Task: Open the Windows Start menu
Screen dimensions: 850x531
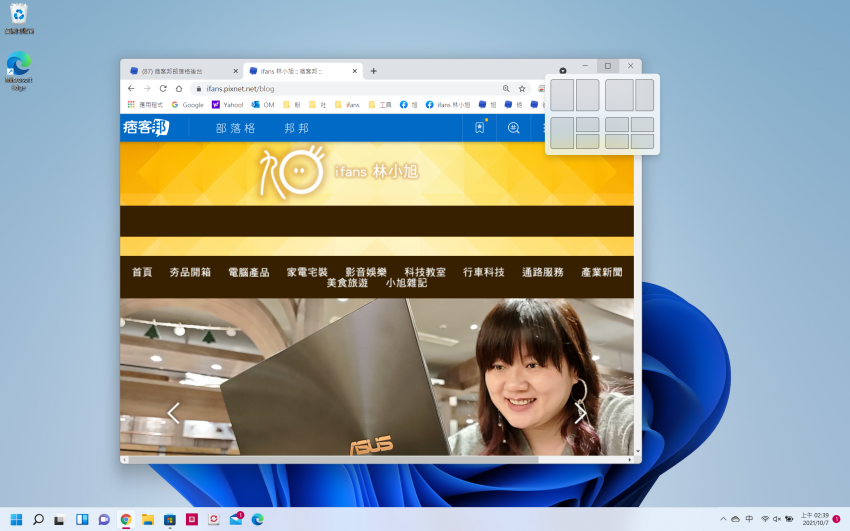Action: (x=16, y=520)
